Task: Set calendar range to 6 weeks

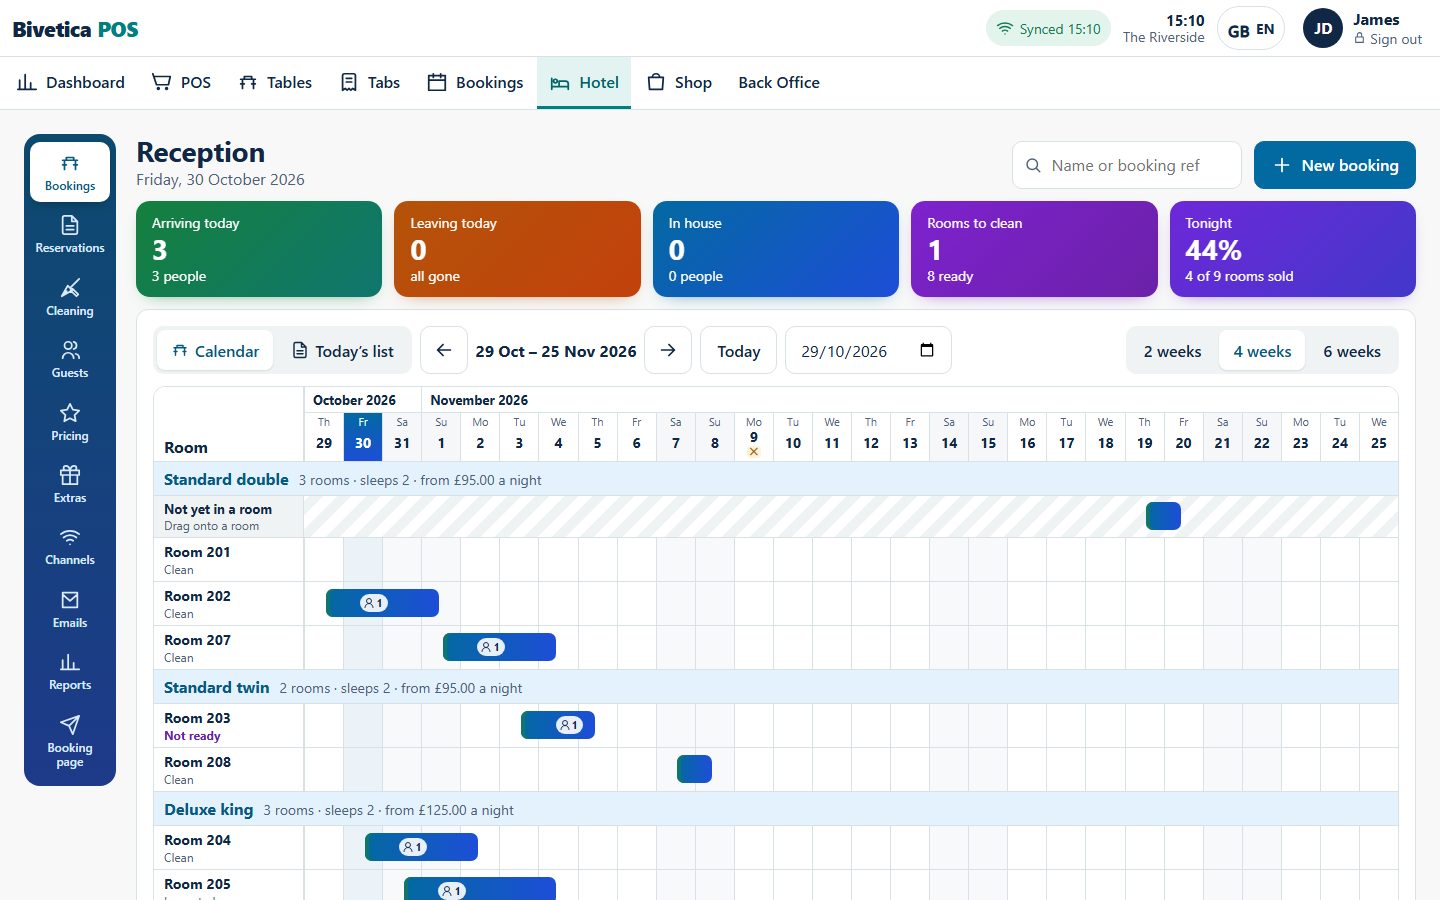Action: coord(1352,351)
